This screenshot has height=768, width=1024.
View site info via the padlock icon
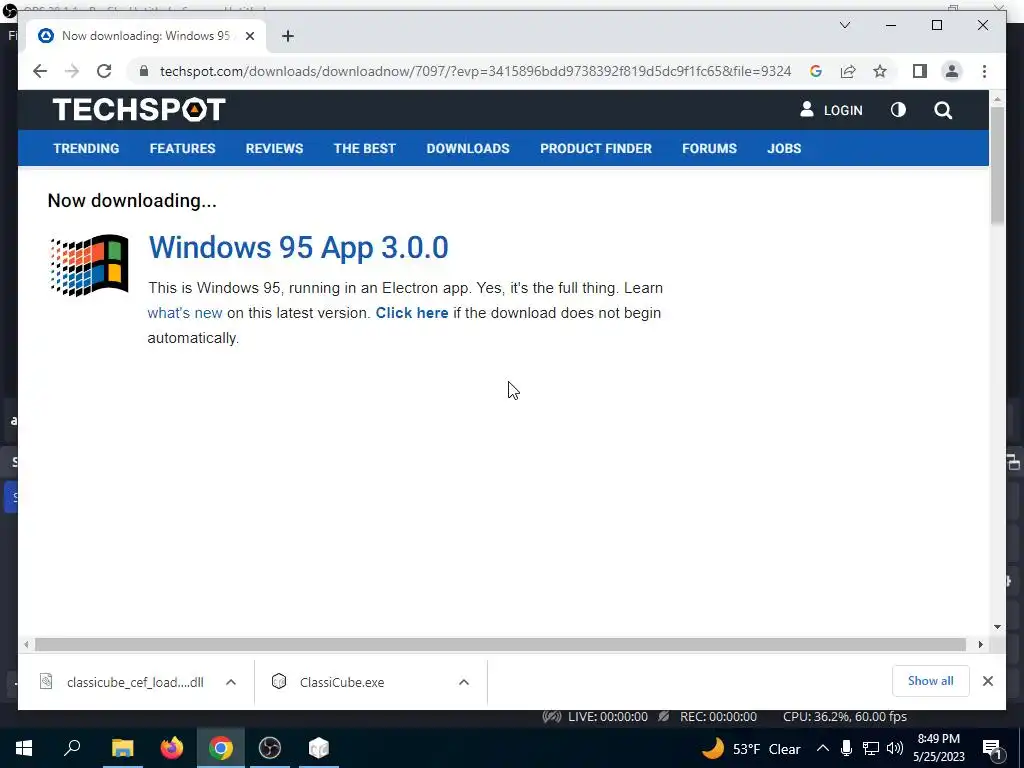point(144,71)
